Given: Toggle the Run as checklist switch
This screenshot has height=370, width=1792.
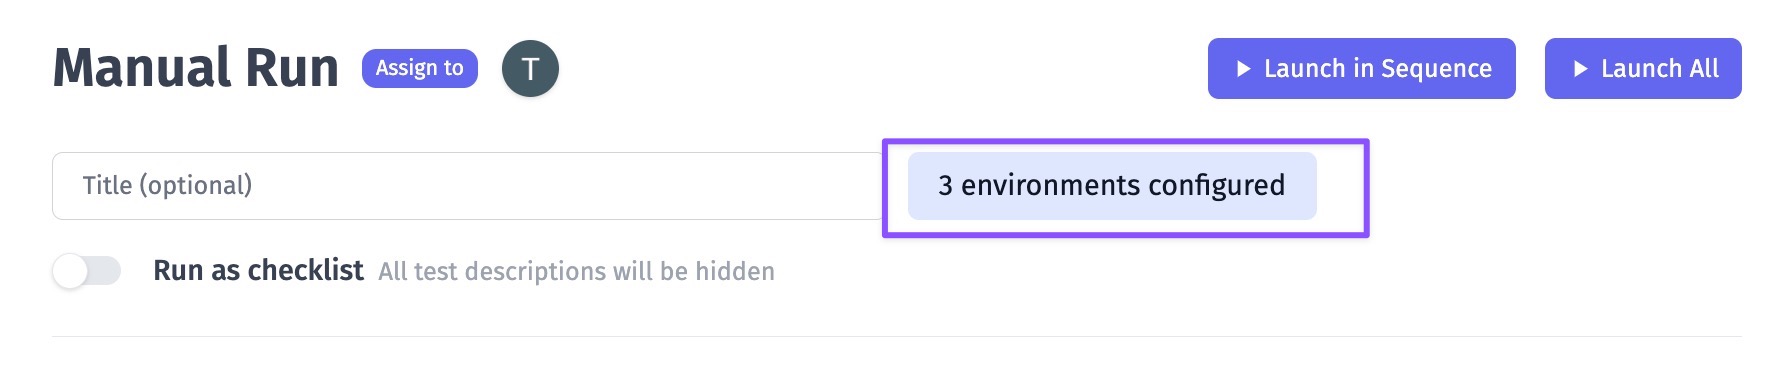Looking at the screenshot, I should (x=87, y=271).
